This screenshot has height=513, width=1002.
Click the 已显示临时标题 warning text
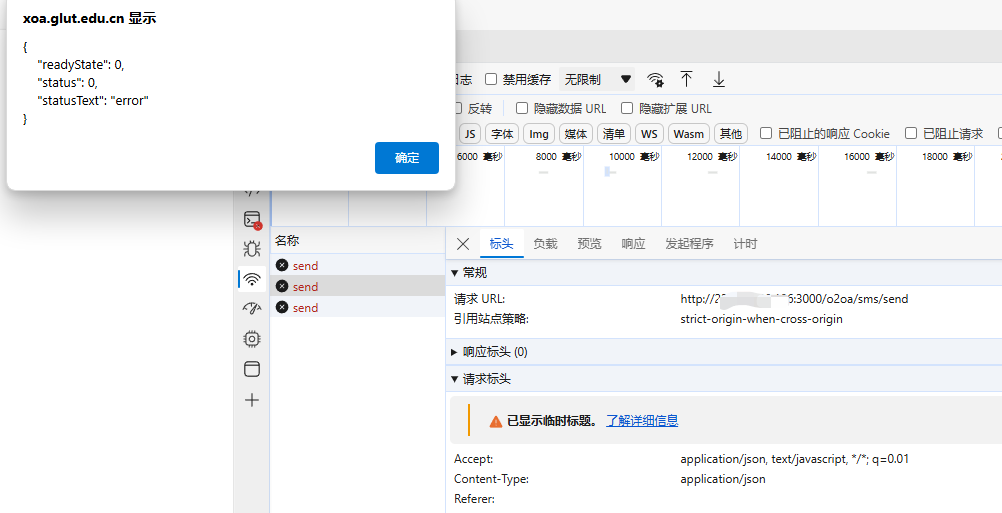553,420
